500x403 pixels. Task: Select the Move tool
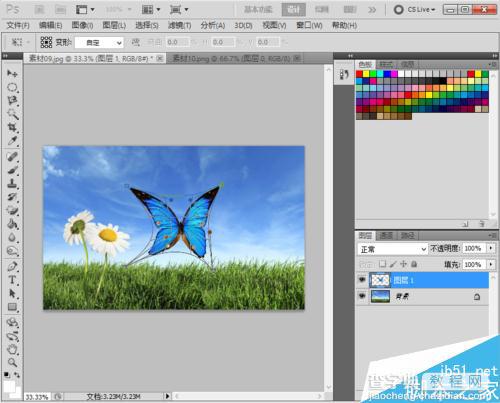pos(12,73)
